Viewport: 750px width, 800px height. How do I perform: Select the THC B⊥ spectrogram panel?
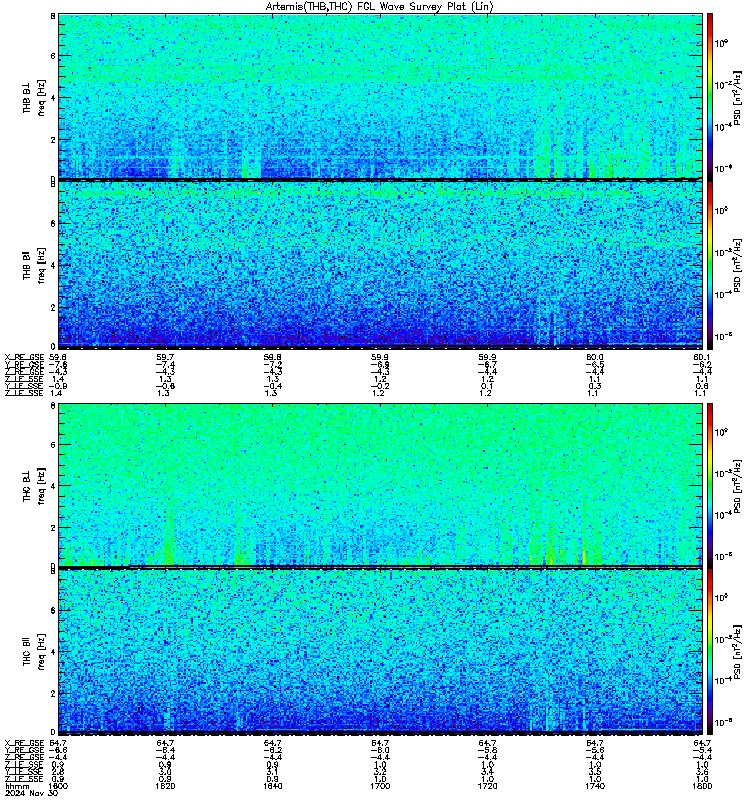(x=380, y=485)
